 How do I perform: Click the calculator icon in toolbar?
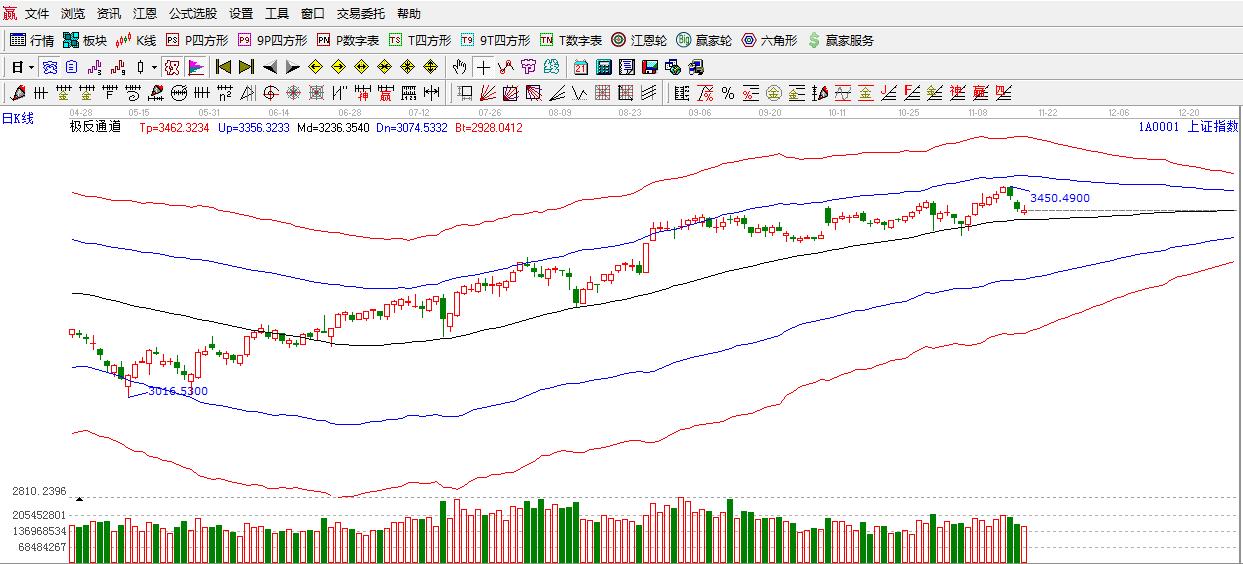pyautogui.click(x=604, y=67)
